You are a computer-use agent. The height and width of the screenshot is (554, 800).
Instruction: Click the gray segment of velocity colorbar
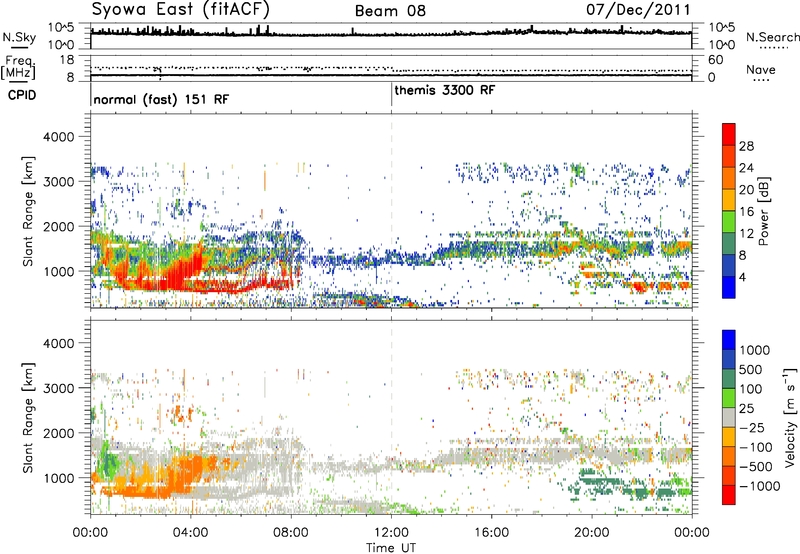click(x=729, y=418)
